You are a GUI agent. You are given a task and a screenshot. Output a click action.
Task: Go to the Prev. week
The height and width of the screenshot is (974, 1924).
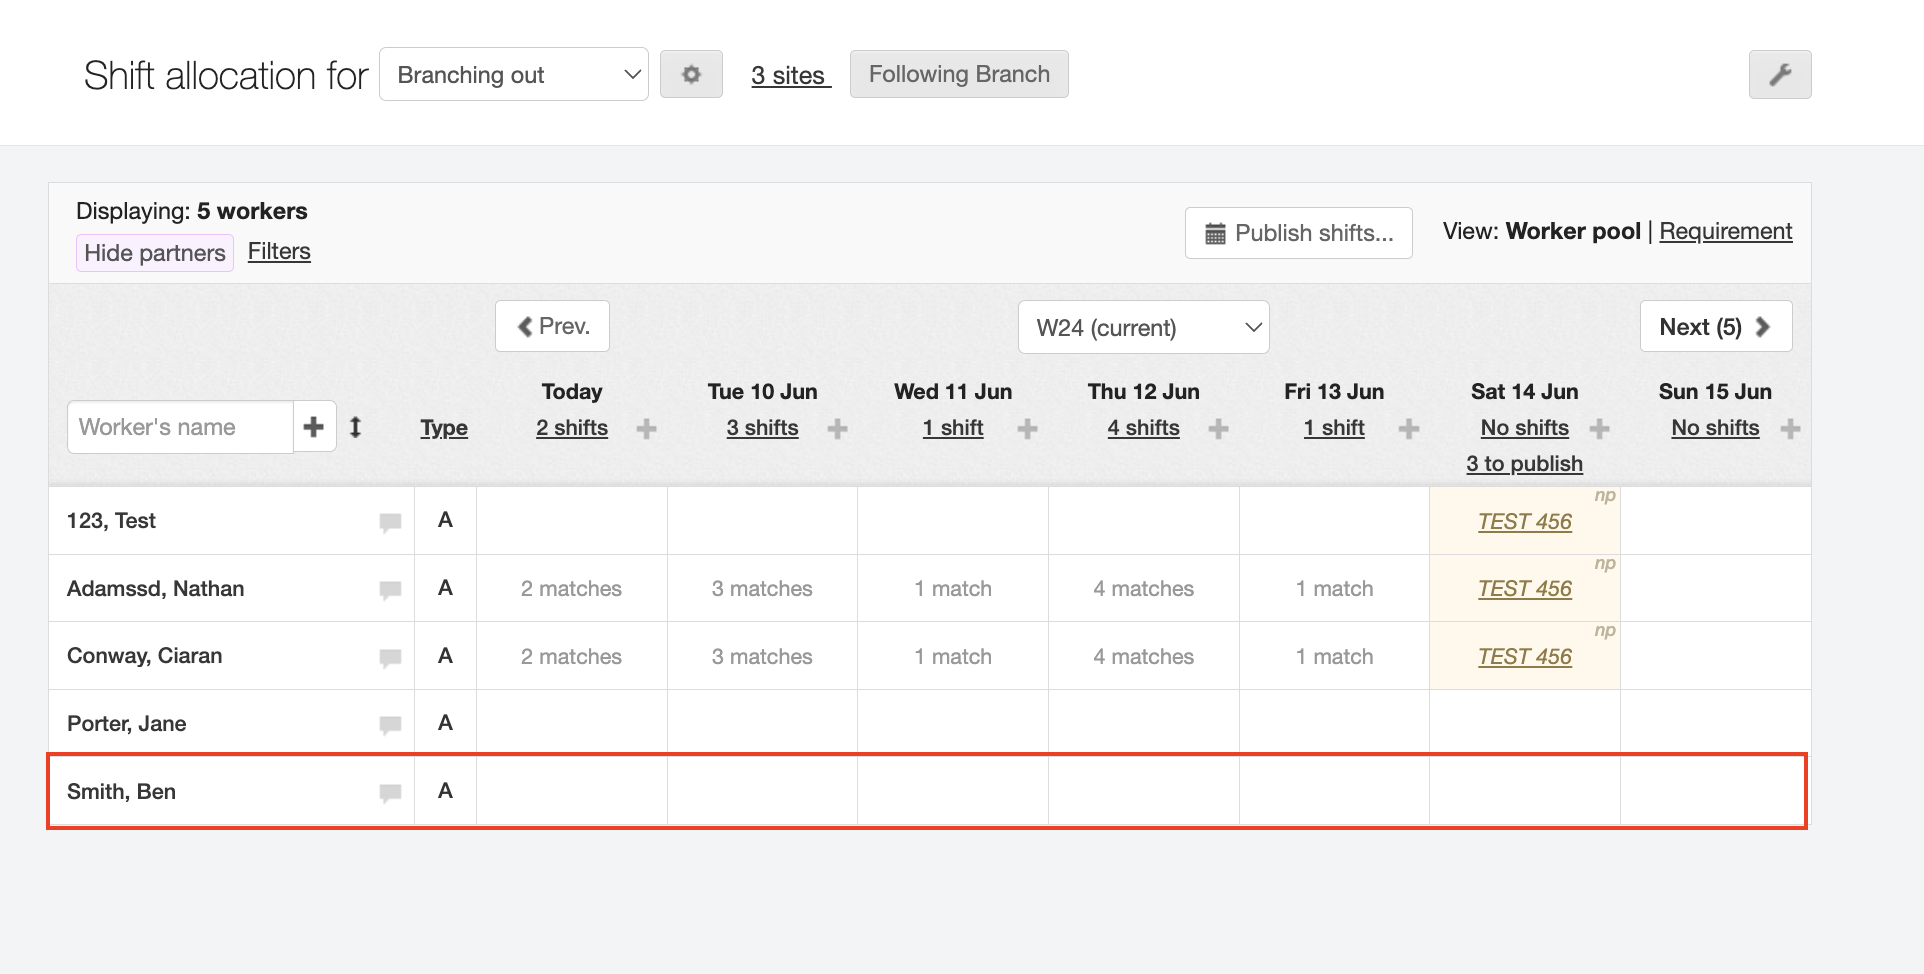click(552, 327)
